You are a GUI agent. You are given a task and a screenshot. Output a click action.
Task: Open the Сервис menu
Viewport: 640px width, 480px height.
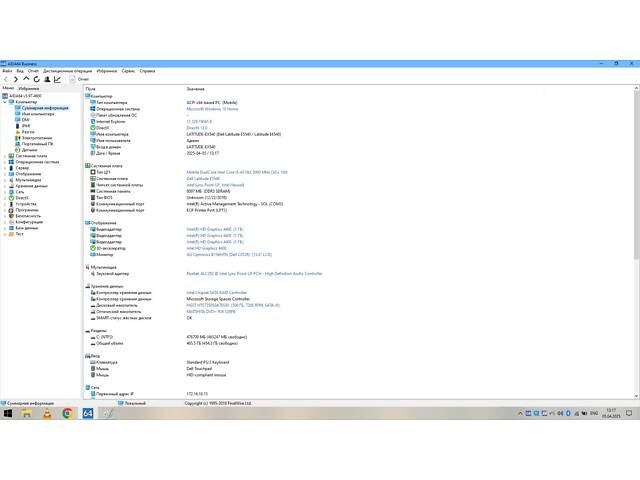(x=128, y=71)
